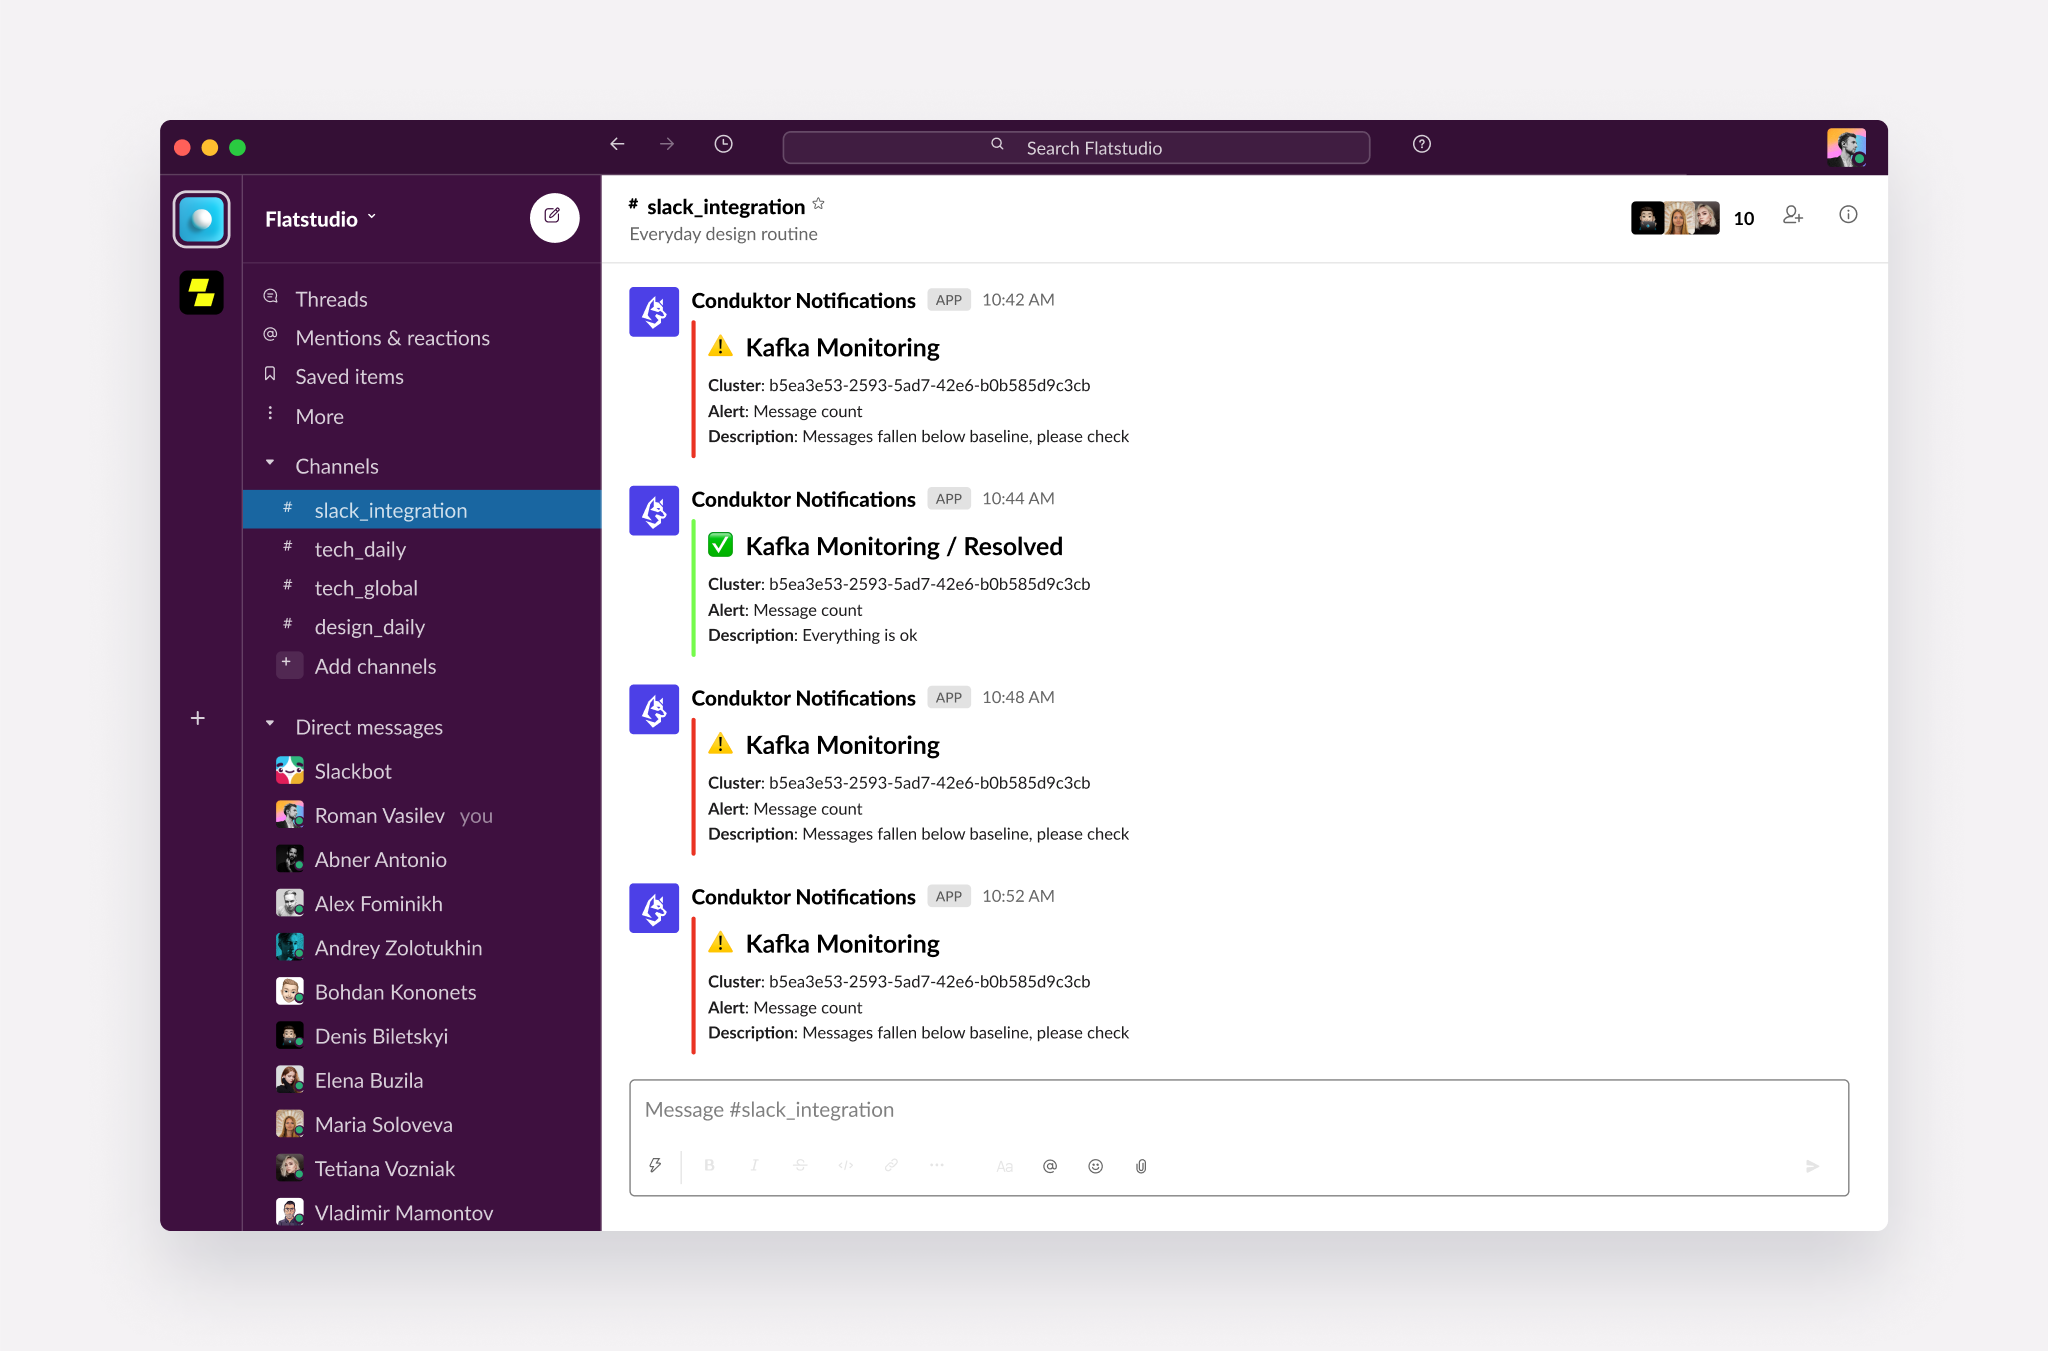This screenshot has width=2049, height=1352.
Task: Toggle bold formatting in composer
Action: [709, 1165]
